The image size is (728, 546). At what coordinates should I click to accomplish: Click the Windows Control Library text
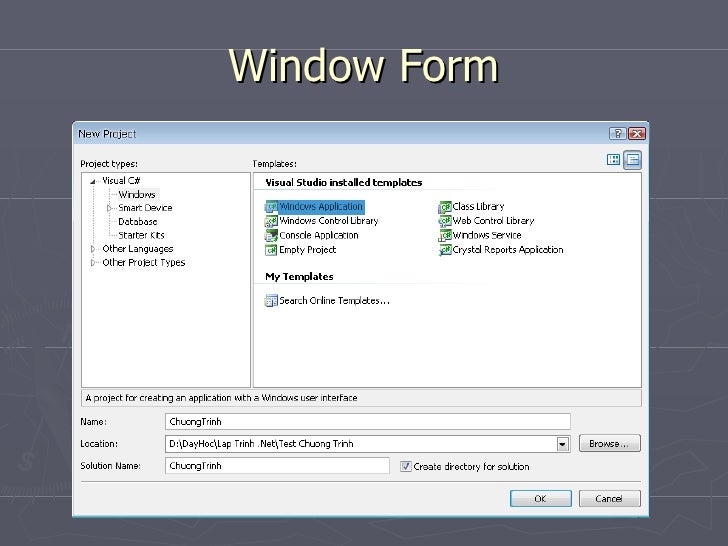coord(329,221)
